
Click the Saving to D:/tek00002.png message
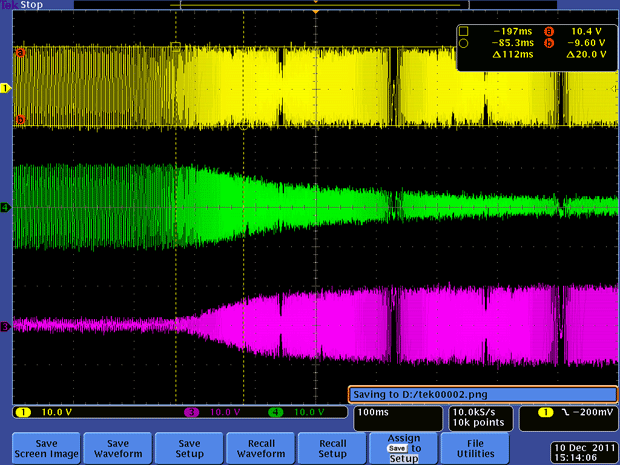pyautogui.click(x=483, y=395)
